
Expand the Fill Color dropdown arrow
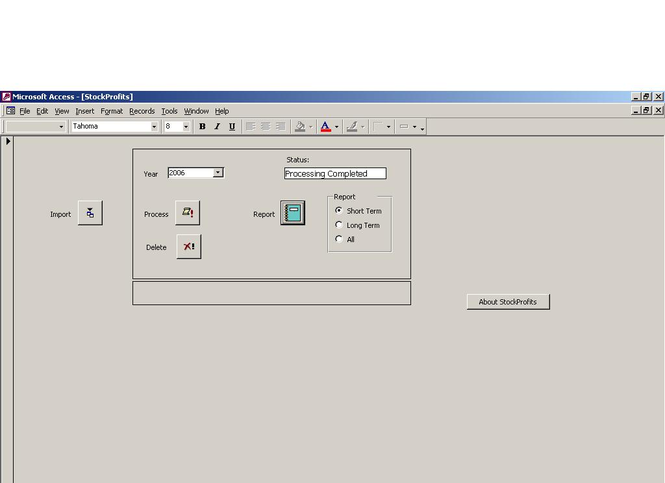click(310, 126)
